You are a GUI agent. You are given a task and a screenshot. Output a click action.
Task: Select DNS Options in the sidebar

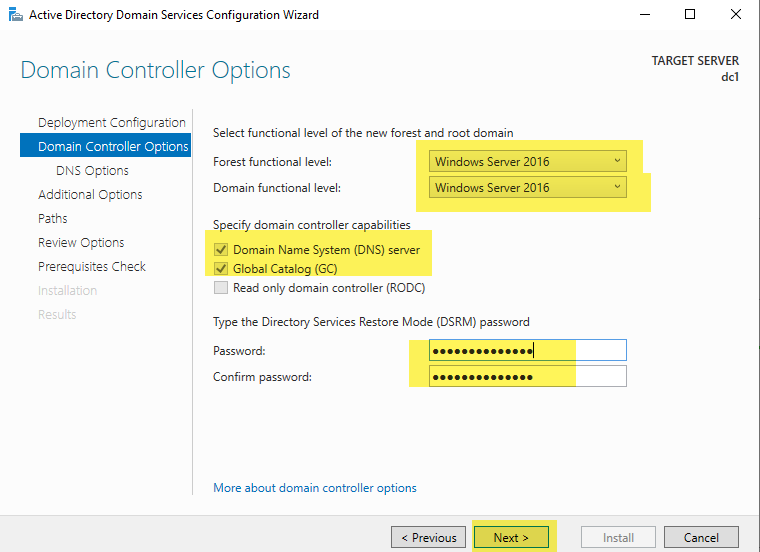(x=92, y=171)
